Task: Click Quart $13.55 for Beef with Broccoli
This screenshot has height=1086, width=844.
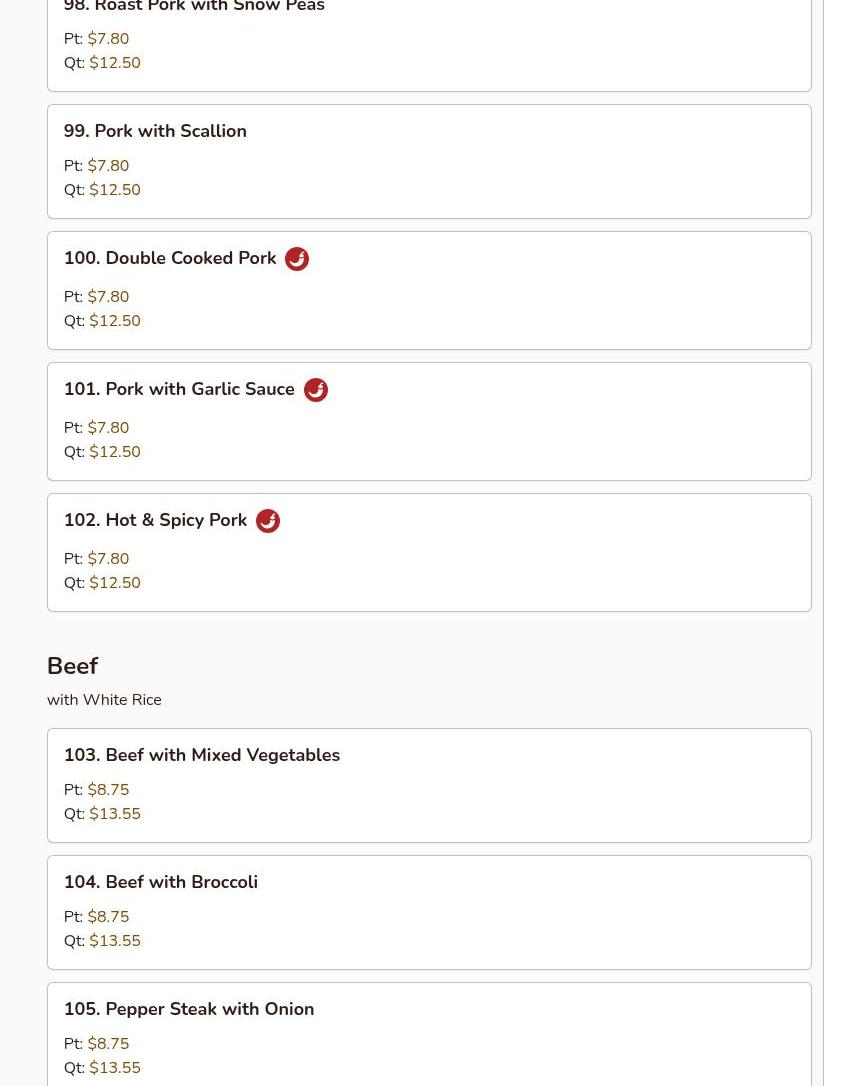Action: pyautogui.click(x=115, y=941)
